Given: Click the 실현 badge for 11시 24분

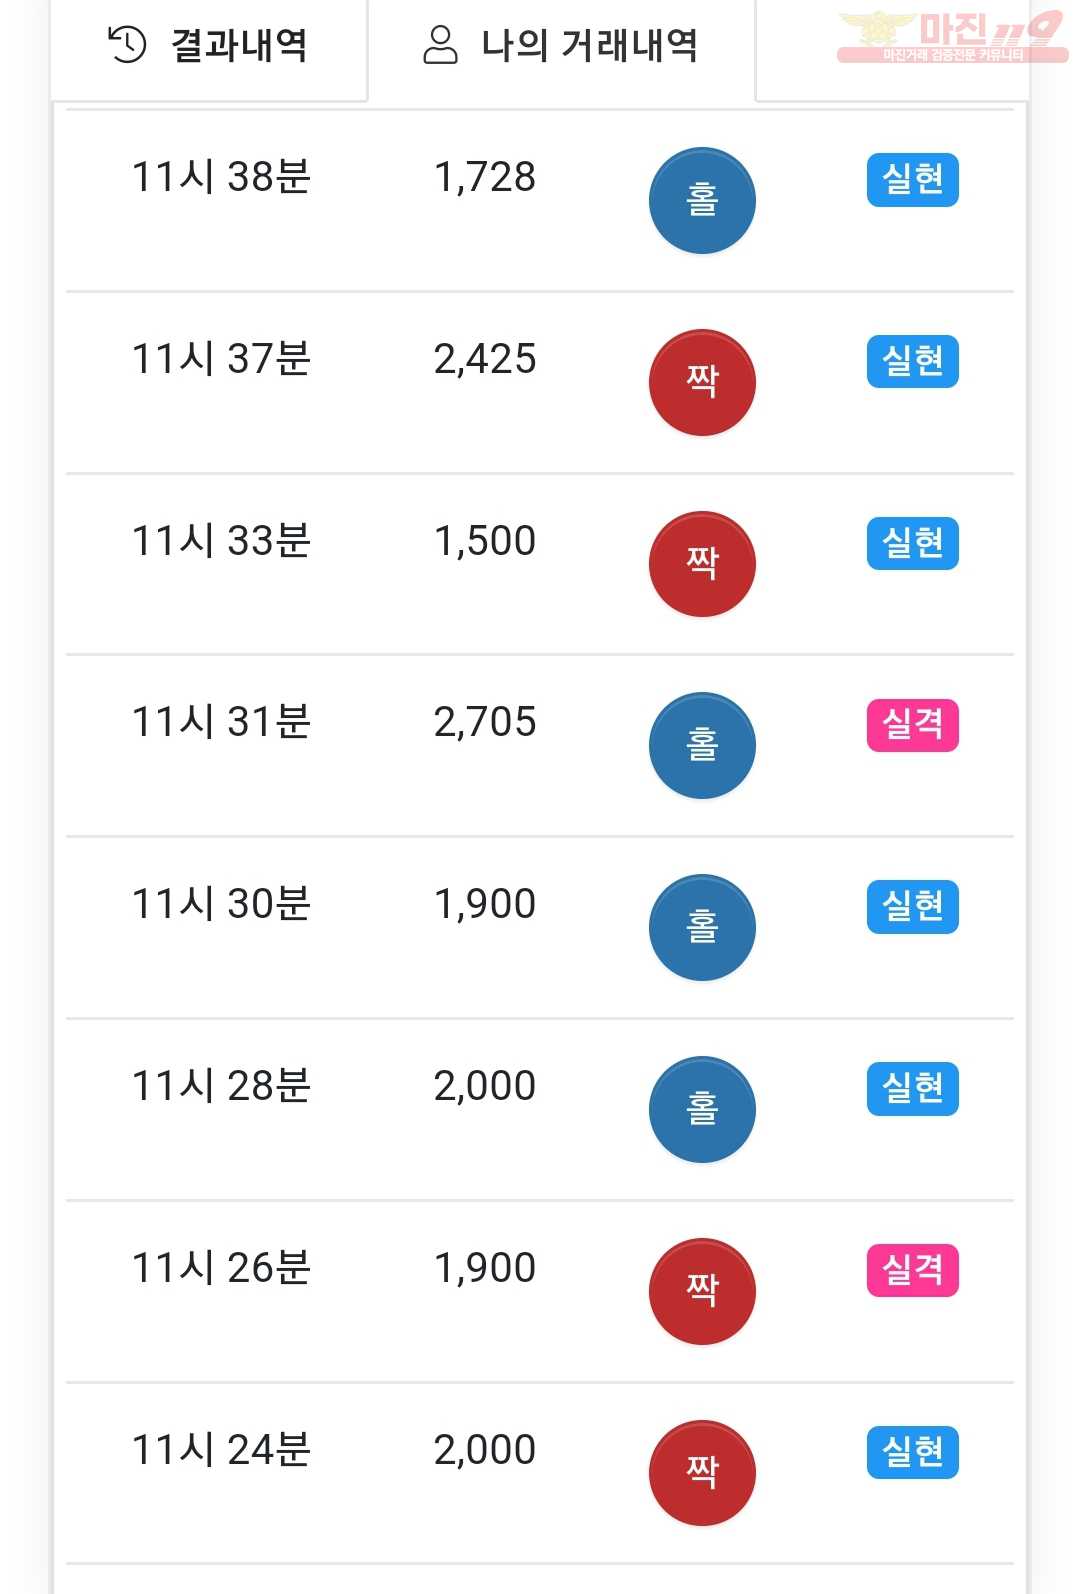Looking at the screenshot, I should coord(912,1452).
